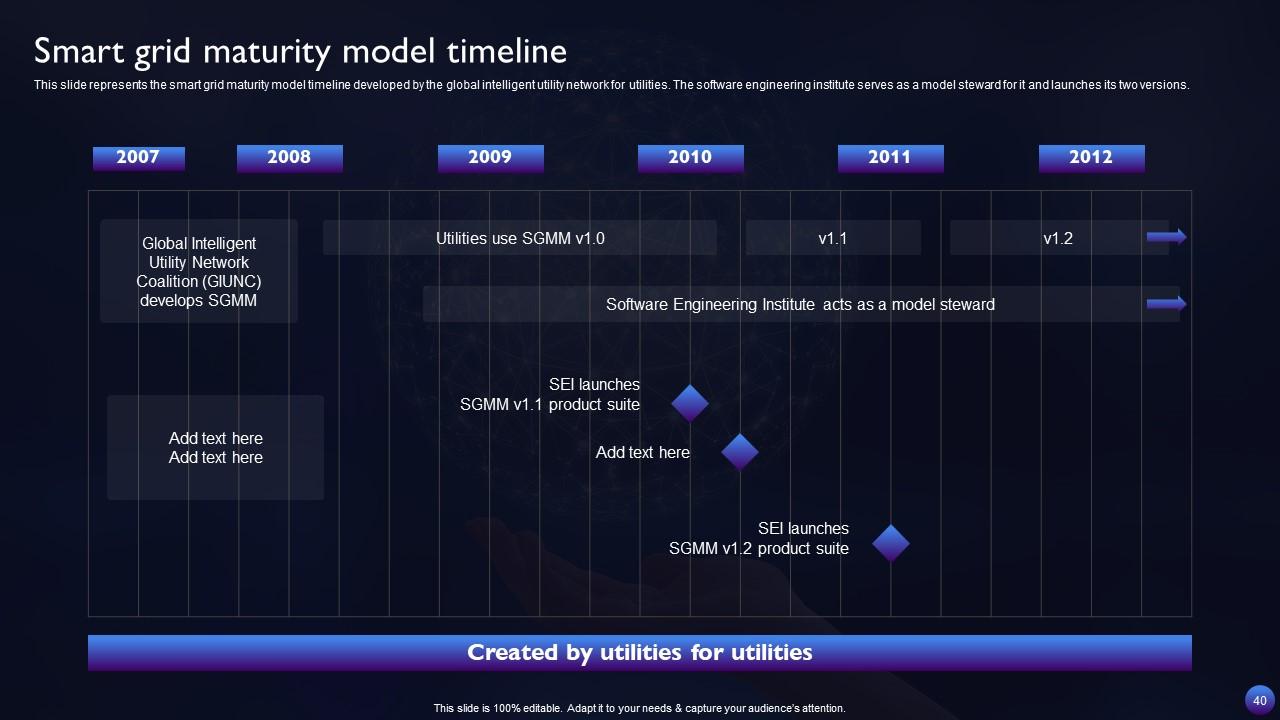Select the diamond marker next to Add text here
Viewport: 1280px width, 720px height.
(740, 452)
